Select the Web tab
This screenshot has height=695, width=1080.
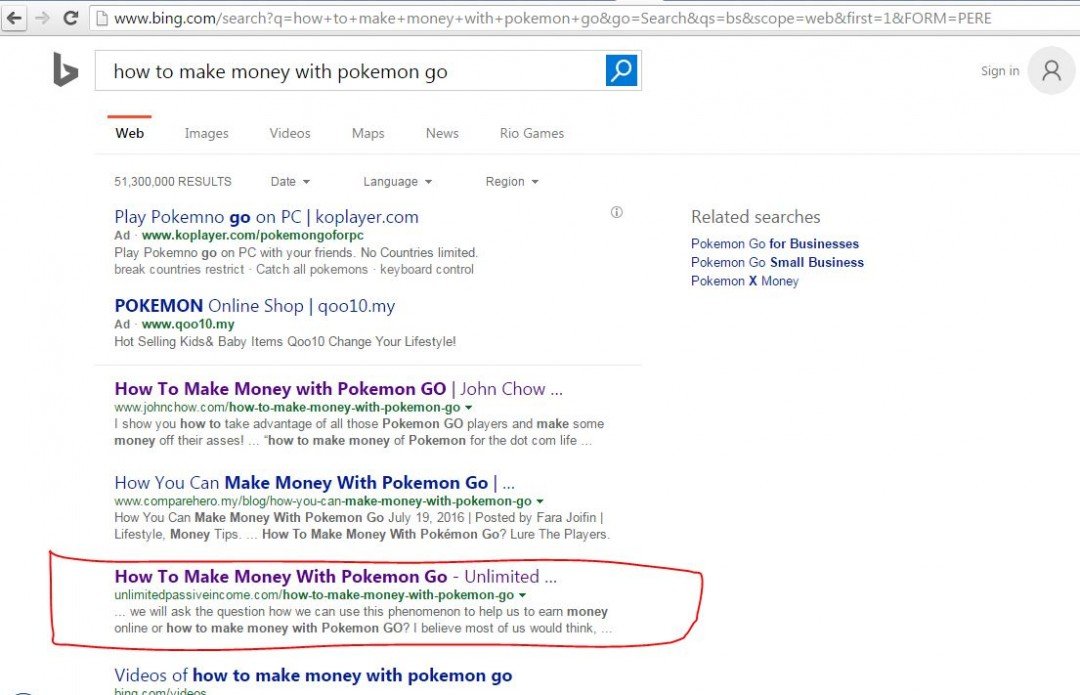point(129,133)
